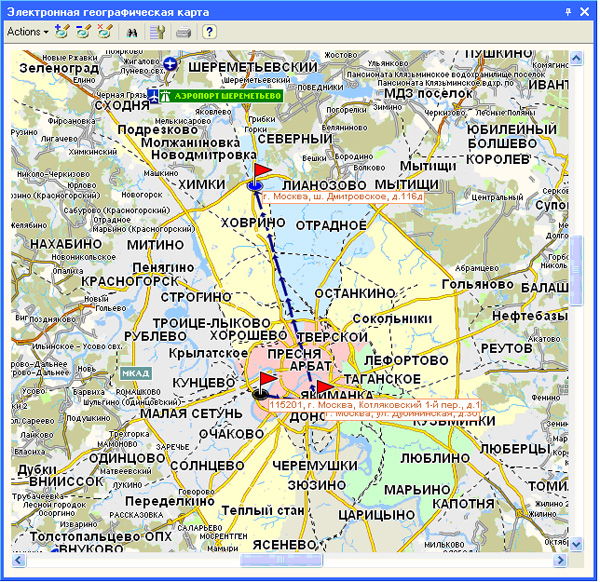Image resolution: width=600 pixels, height=582 pixels.
Task: Open help with the question mark icon
Action: pyautogui.click(x=209, y=32)
